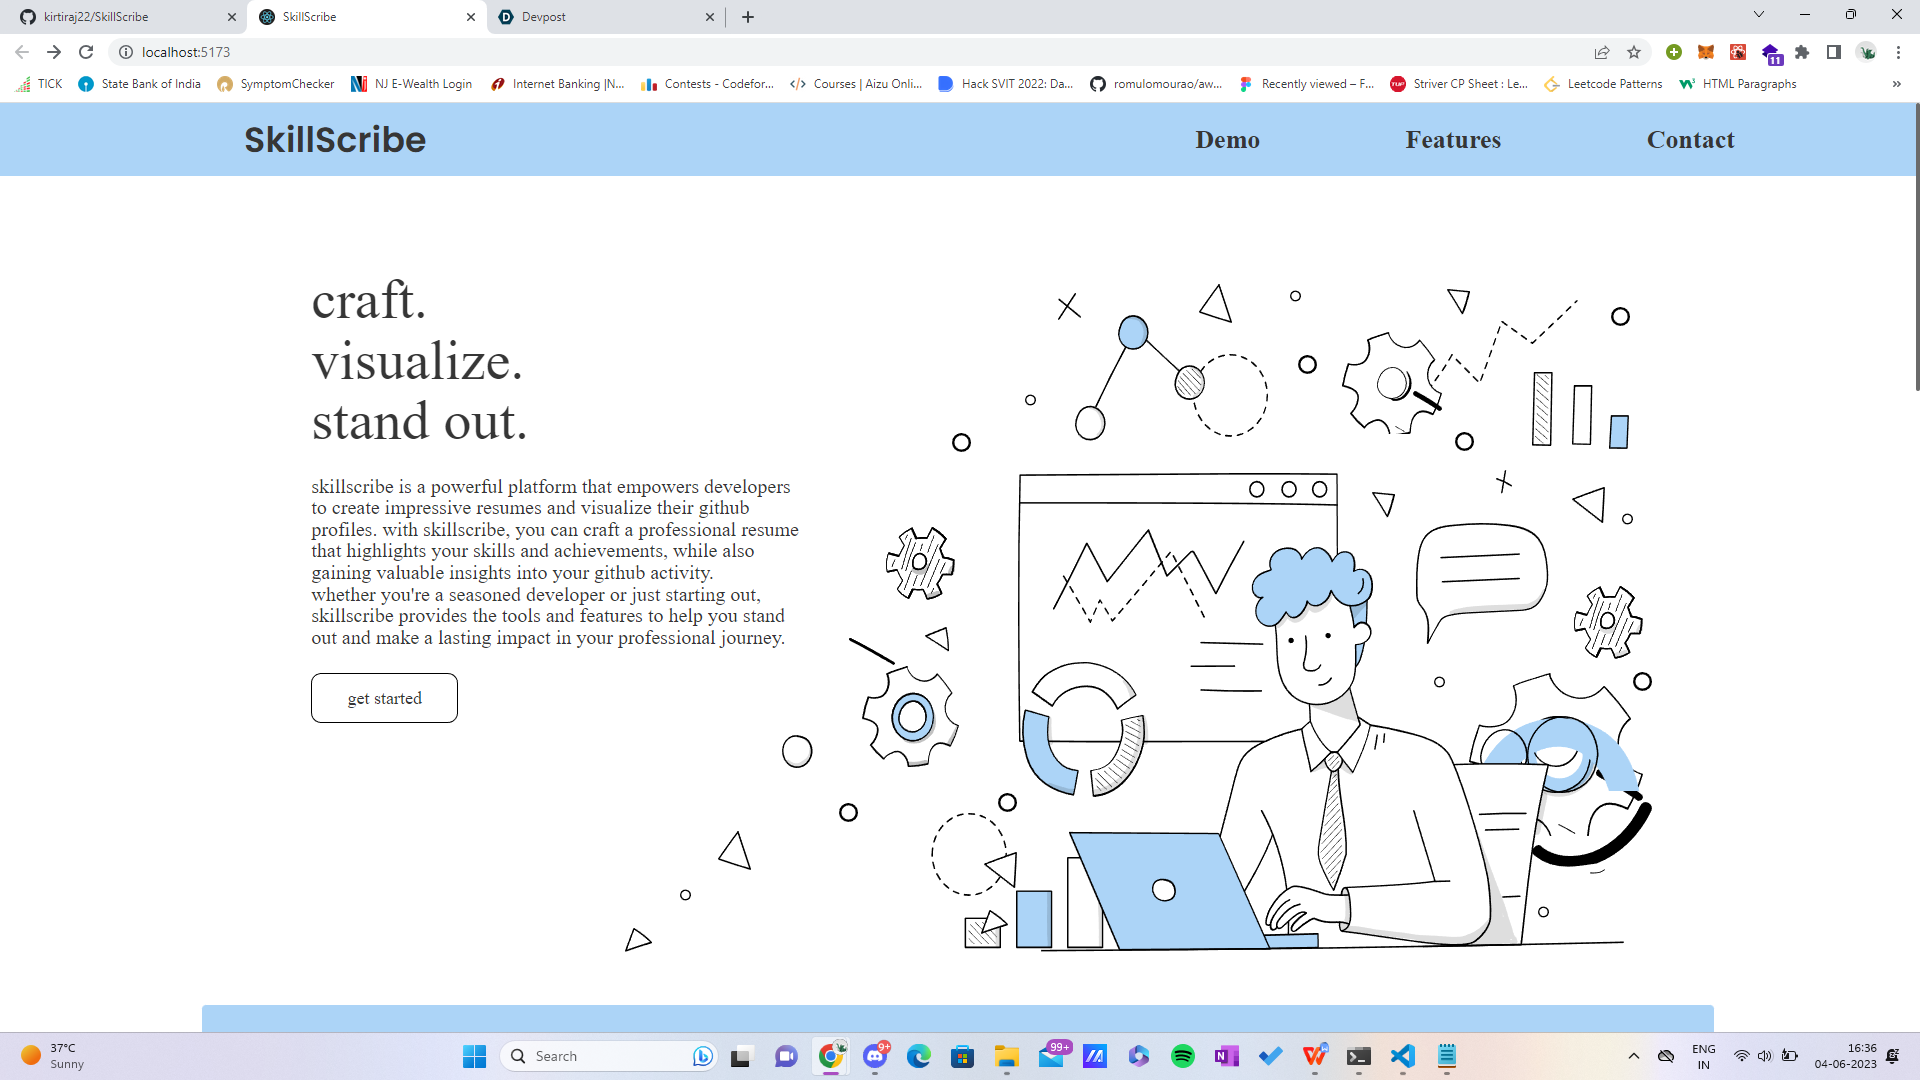1920x1080 pixels.
Task: Expand the hidden bookmarks chevron
Action: tap(1896, 84)
